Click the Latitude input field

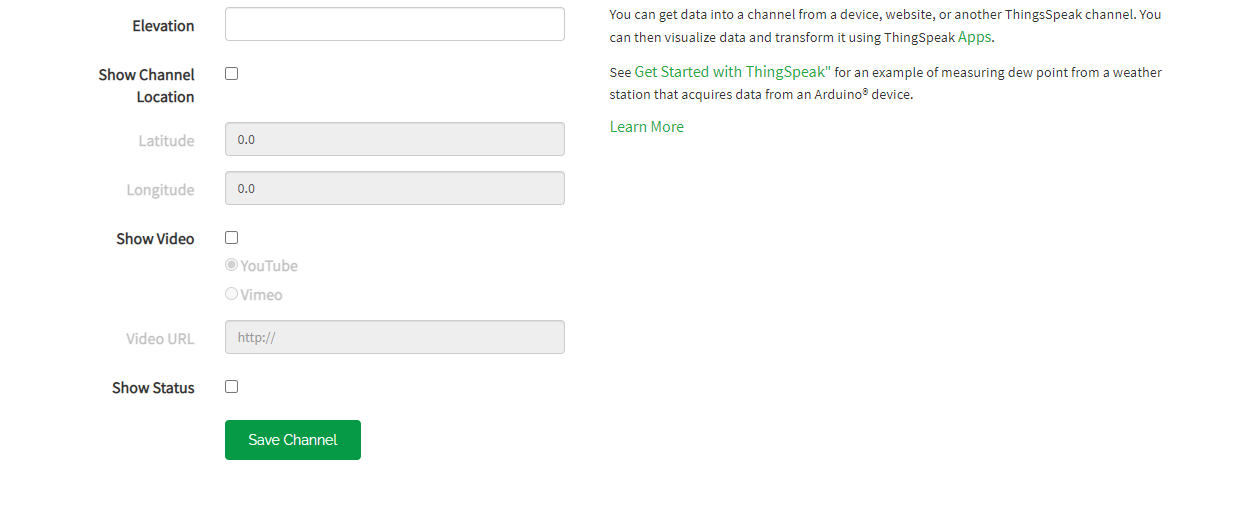tap(394, 139)
